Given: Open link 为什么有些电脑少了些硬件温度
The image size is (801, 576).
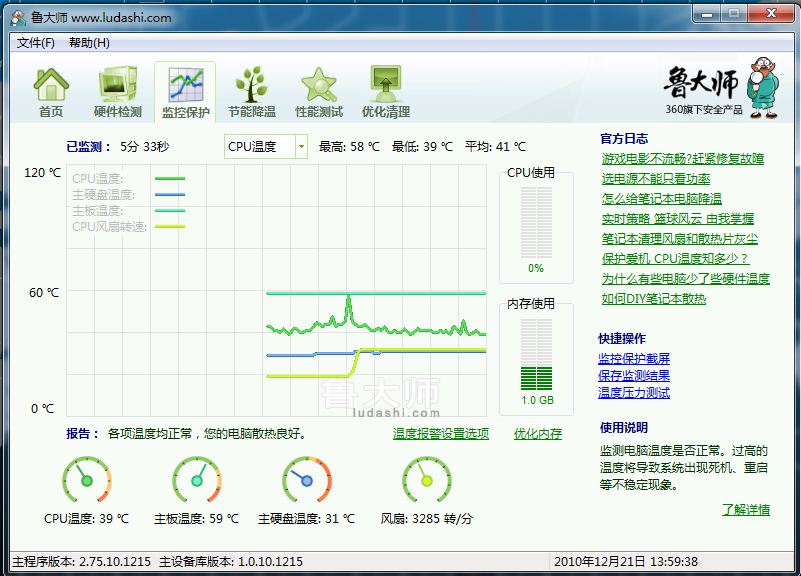Looking at the screenshot, I should 686,278.
